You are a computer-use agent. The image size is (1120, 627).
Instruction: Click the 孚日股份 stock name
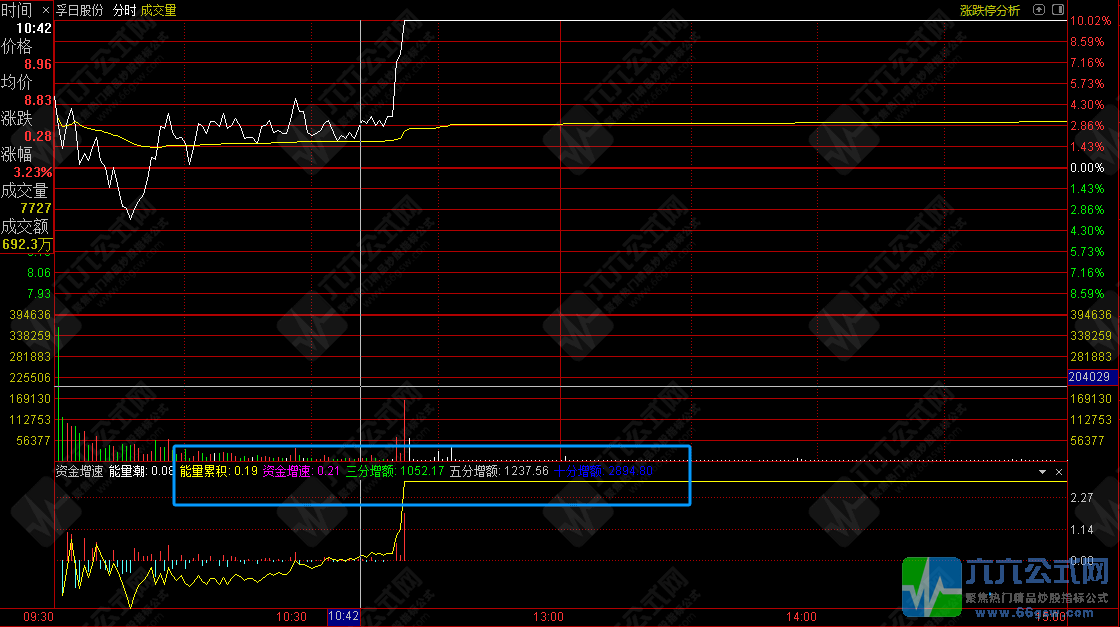point(80,10)
